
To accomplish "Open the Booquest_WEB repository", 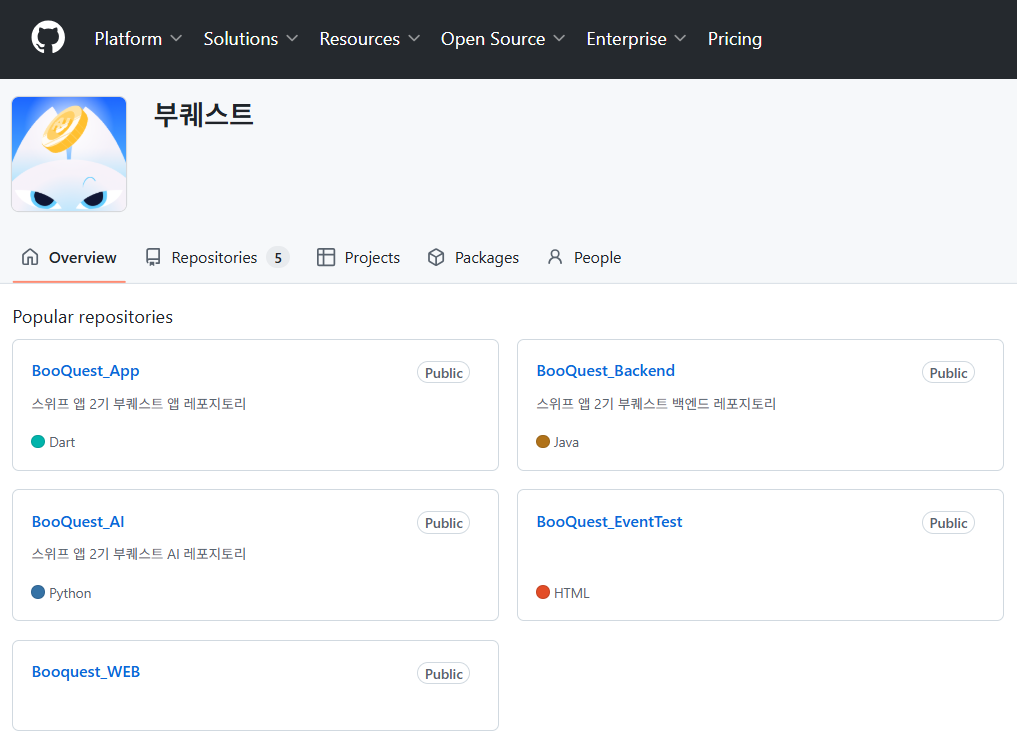I will (86, 672).
